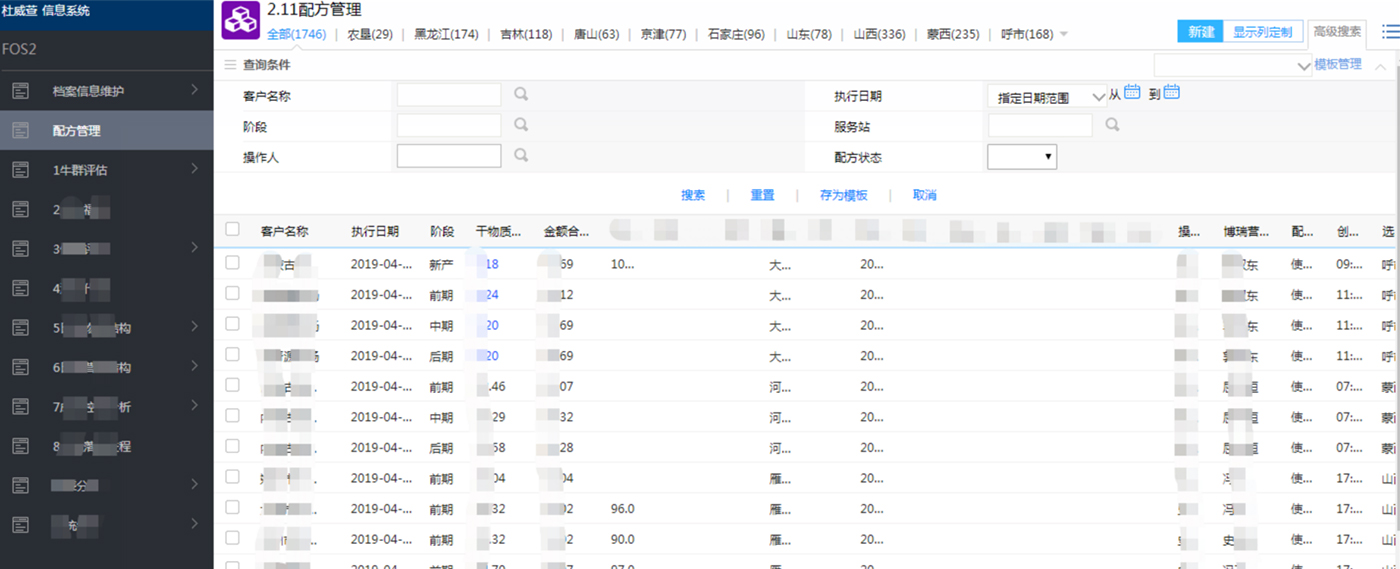Check the row with dry matter 24

pos(232,294)
